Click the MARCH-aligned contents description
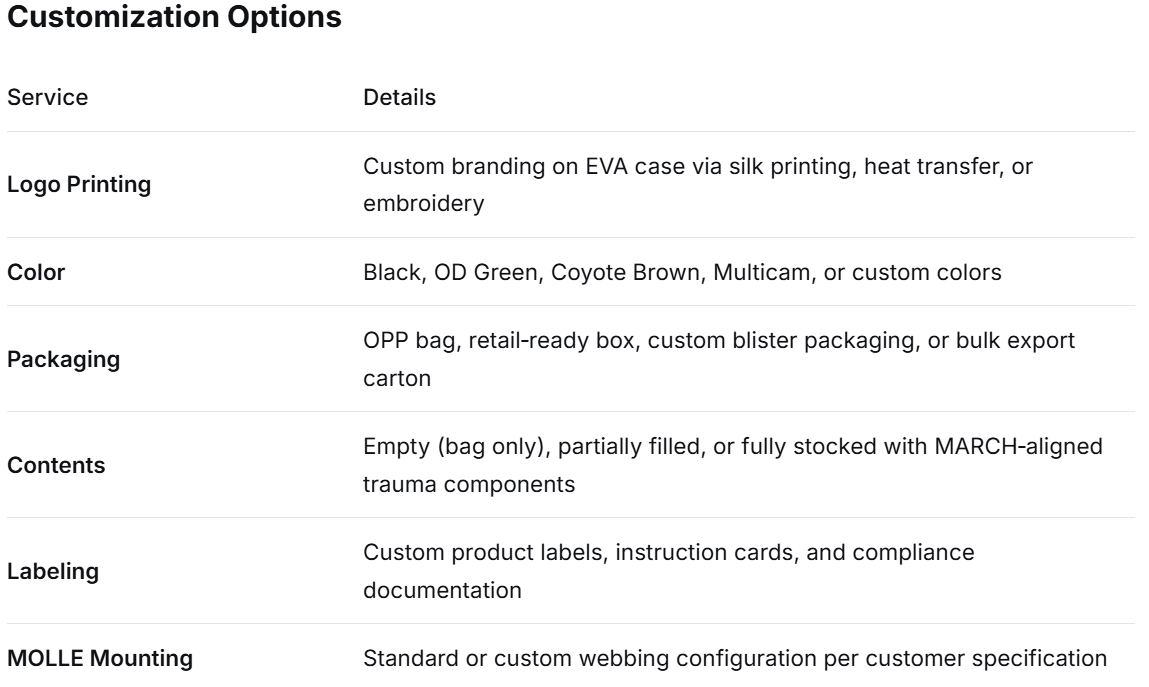 733,465
